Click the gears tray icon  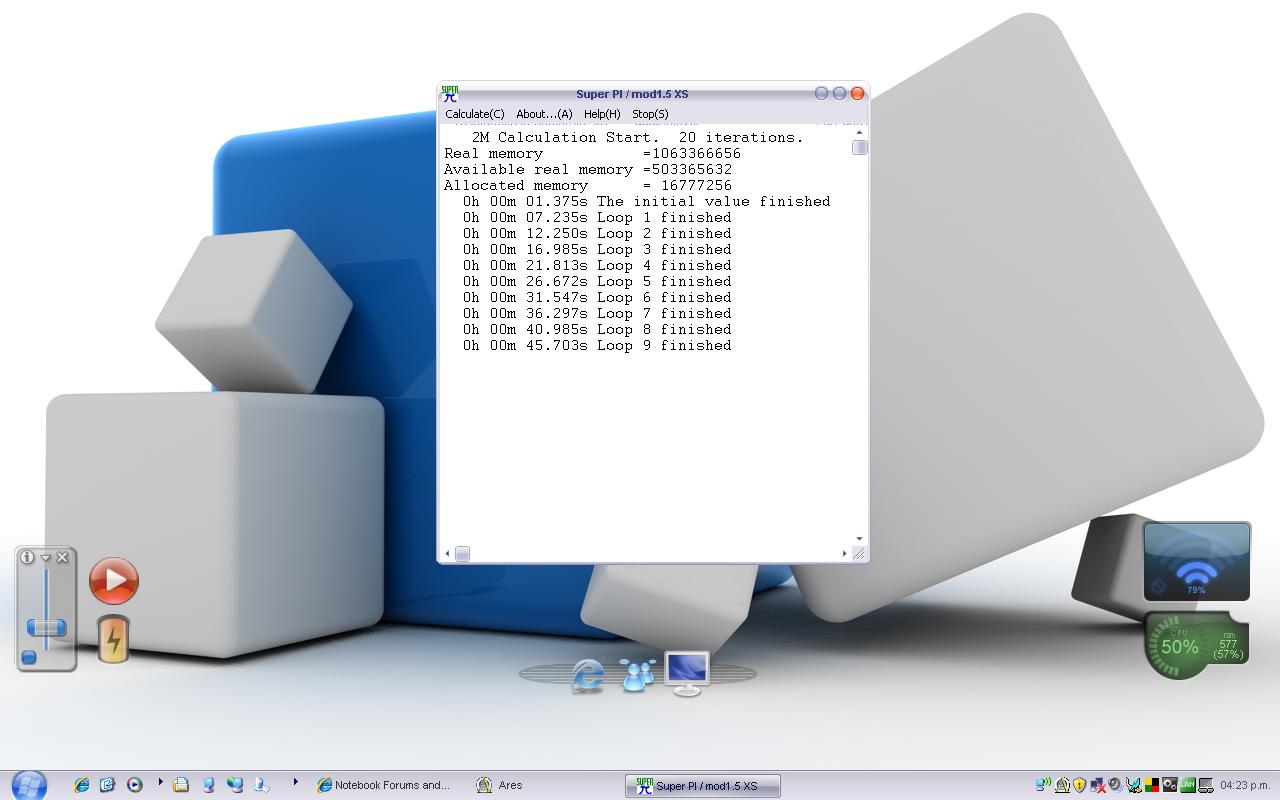click(x=1169, y=785)
